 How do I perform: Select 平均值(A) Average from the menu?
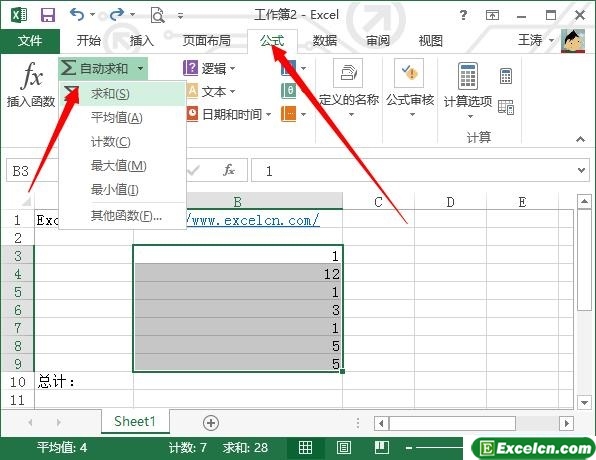point(117,118)
